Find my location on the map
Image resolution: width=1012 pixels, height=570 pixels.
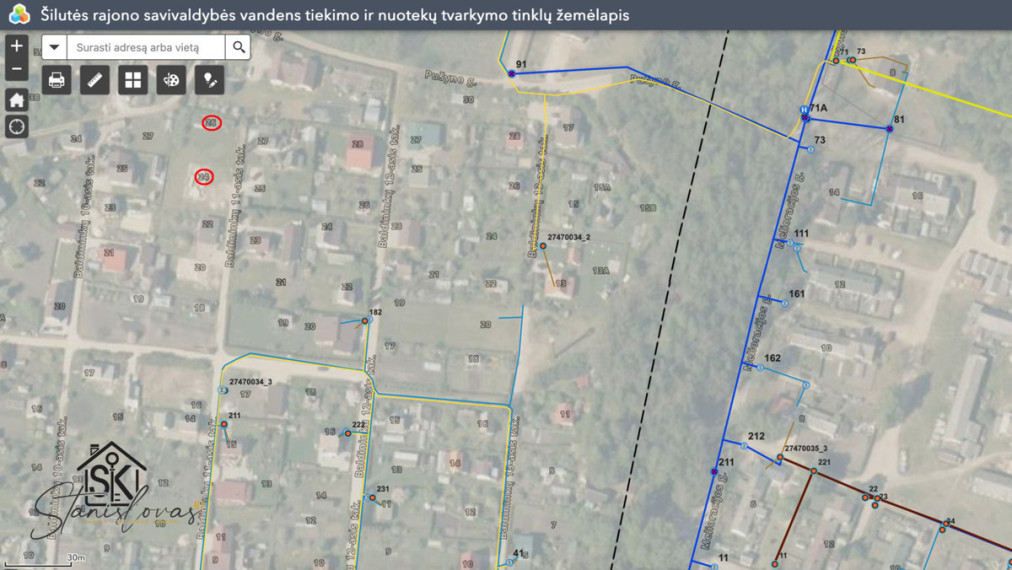(17, 127)
